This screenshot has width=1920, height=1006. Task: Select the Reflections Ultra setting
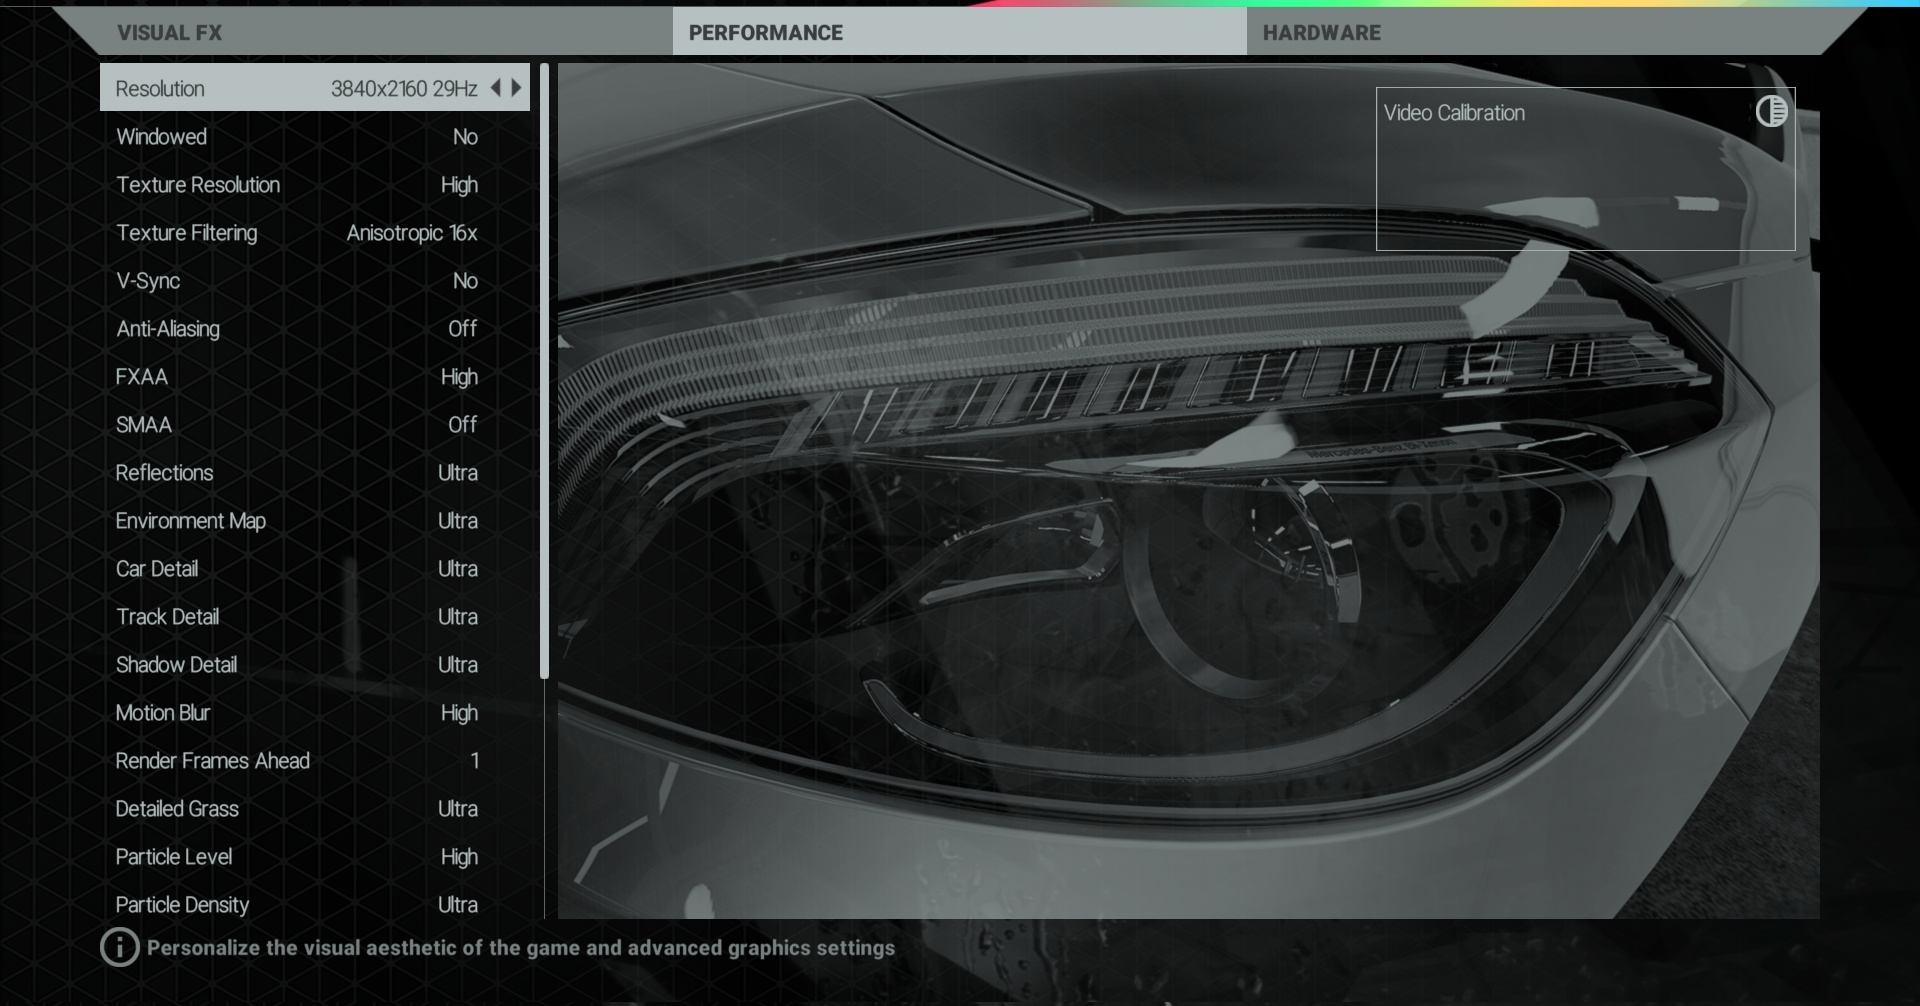coord(314,473)
